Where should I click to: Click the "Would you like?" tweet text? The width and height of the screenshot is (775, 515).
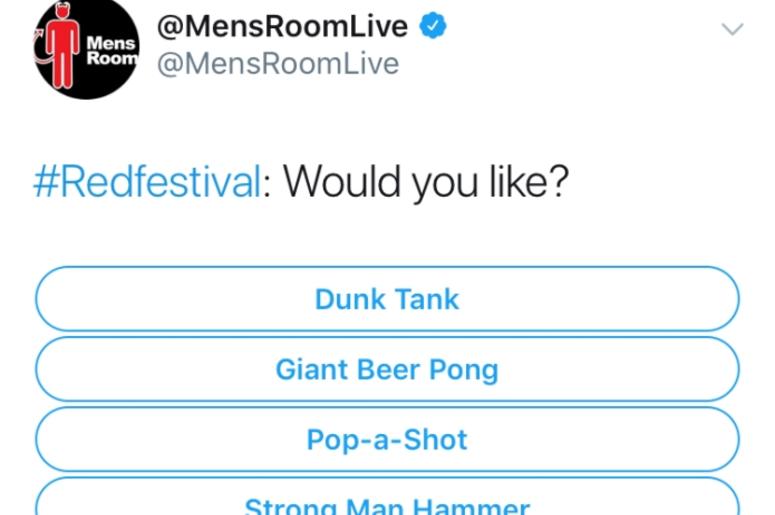[426, 183]
